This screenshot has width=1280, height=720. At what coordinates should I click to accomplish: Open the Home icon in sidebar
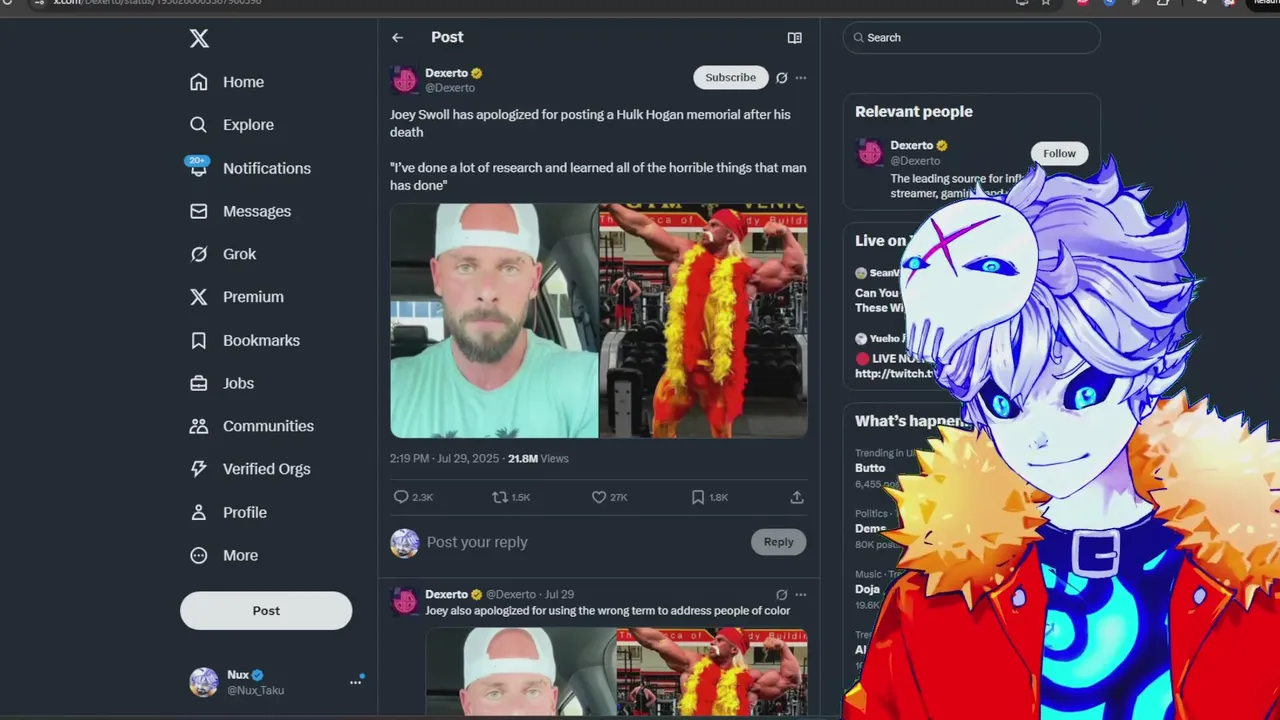click(x=199, y=82)
